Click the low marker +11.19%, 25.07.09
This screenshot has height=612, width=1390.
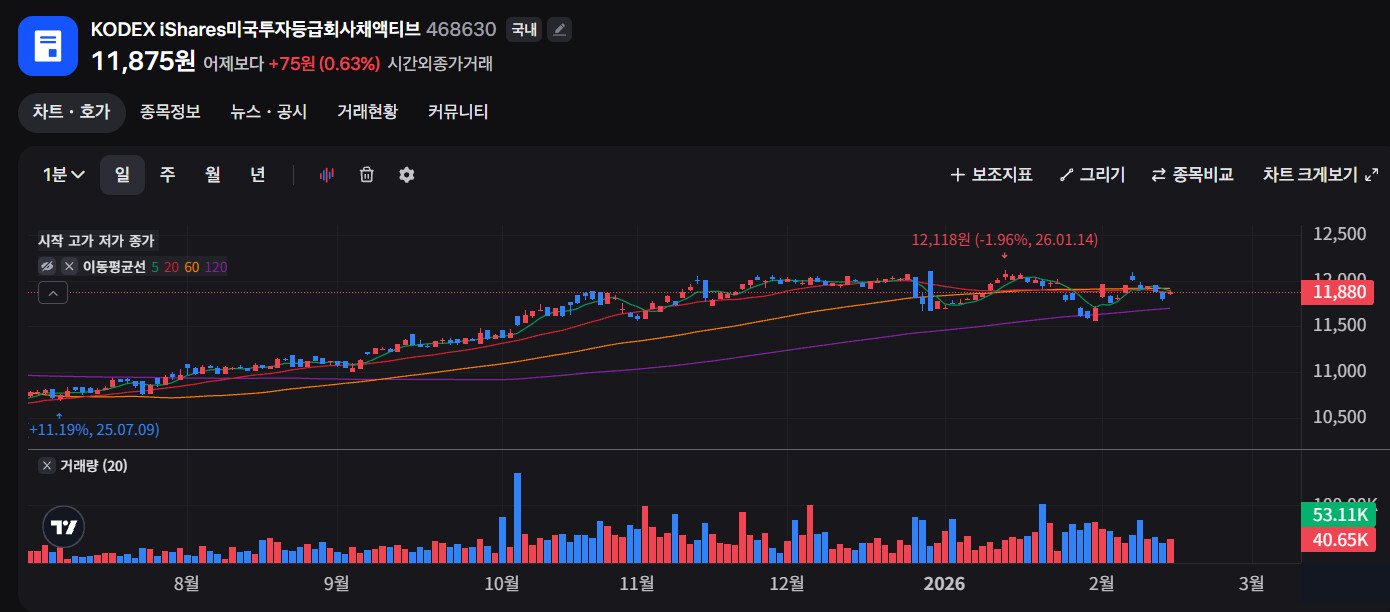point(94,430)
